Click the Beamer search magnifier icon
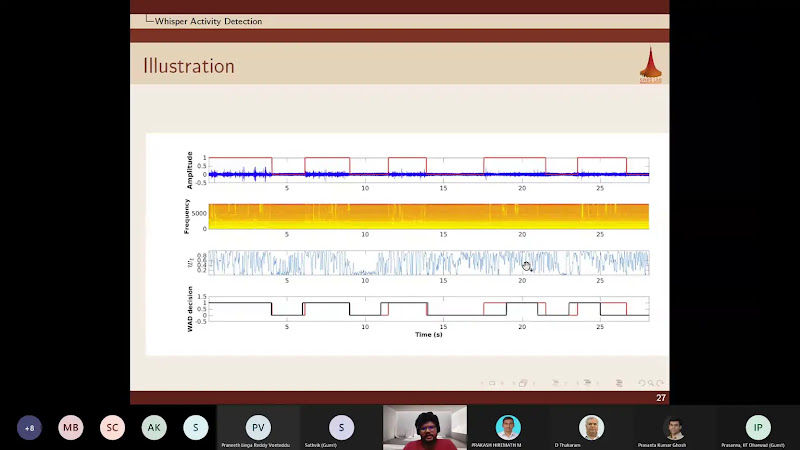Image resolution: width=800 pixels, height=450 pixels. [651, 383]
